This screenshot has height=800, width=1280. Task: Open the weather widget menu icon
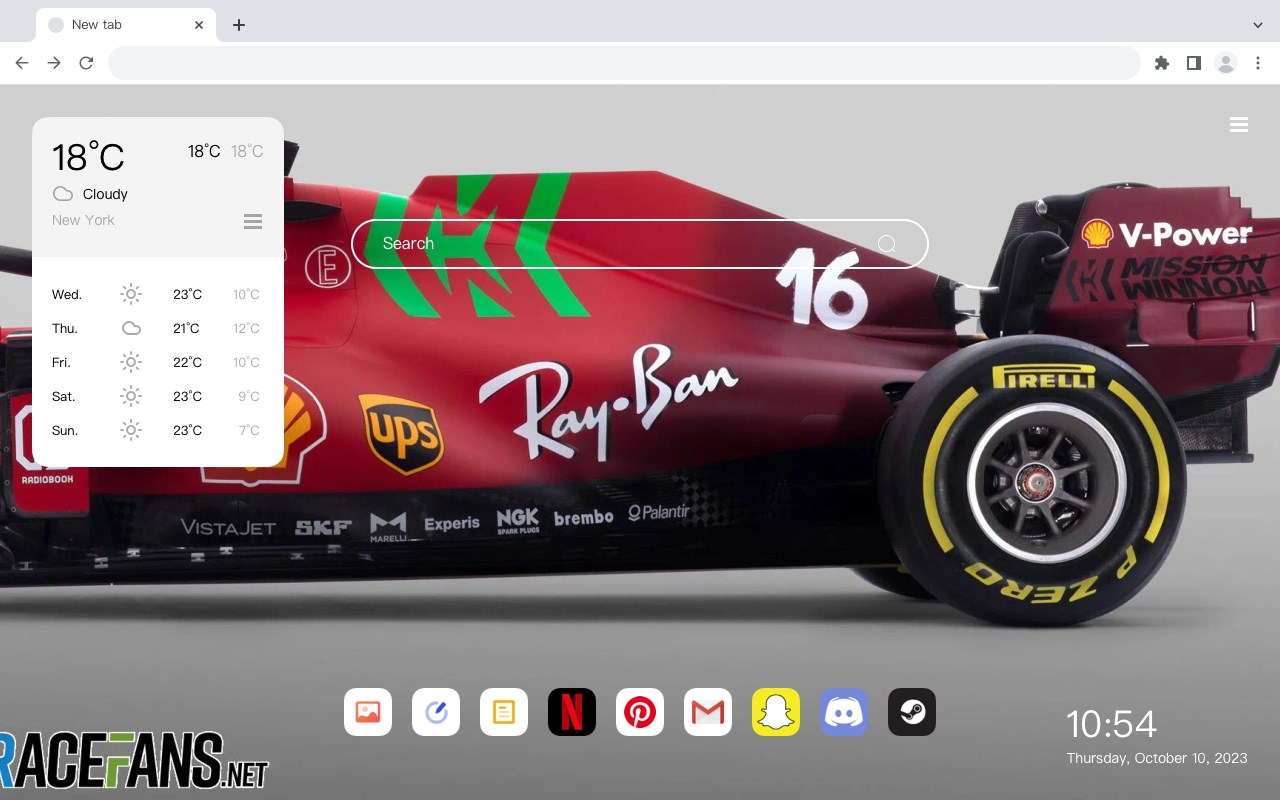[x=253, y=221]
